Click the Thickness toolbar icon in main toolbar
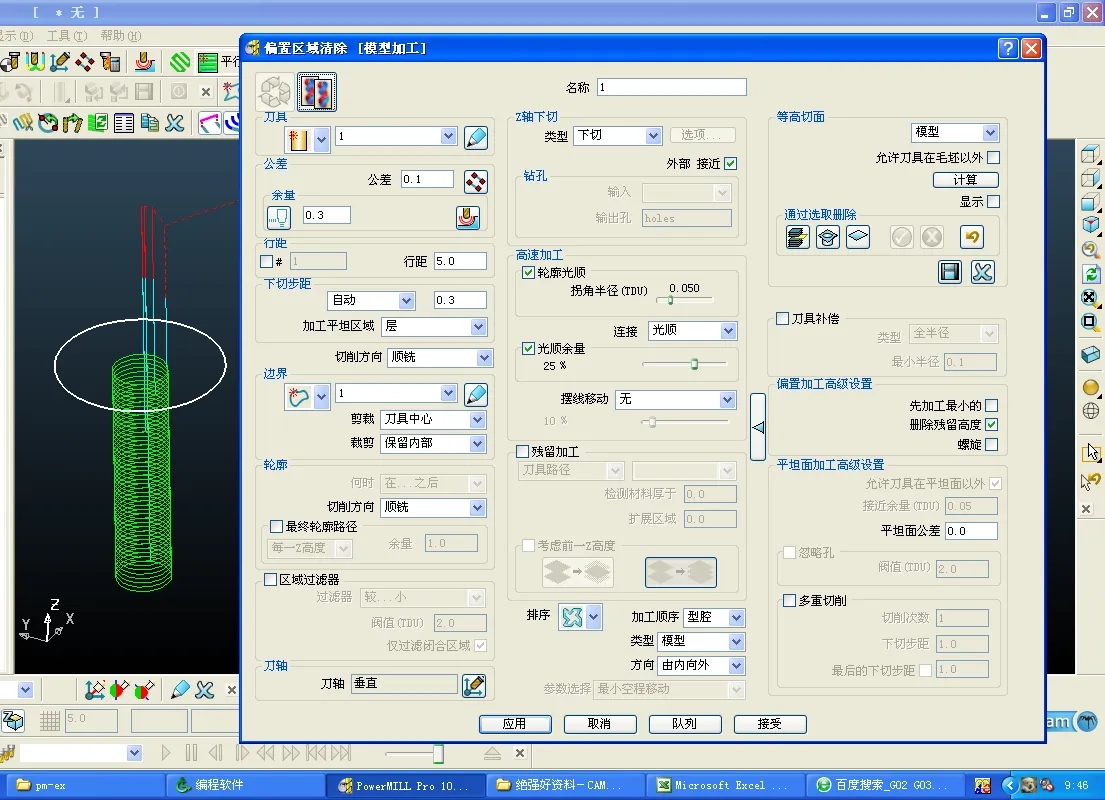Screen dimensions: 1105x800 pos(146,62)
